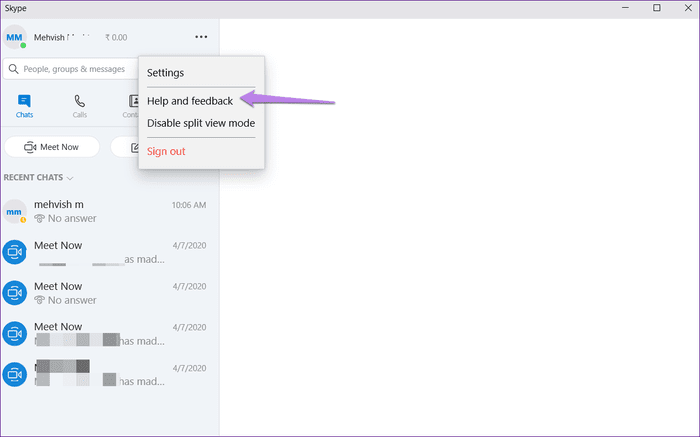
Task: Open the three-dots More menu
Action: pos(201,37)
